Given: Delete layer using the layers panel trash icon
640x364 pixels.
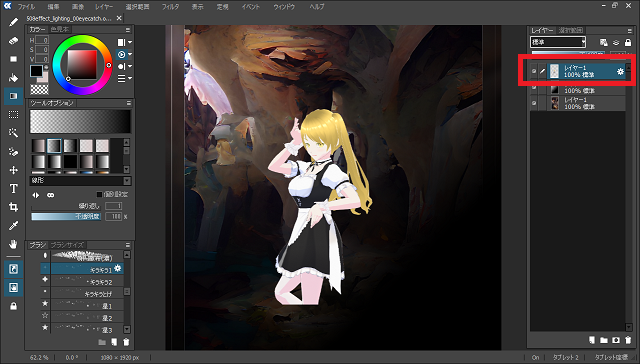Looking at the screenshot, I should [x=628, y=340].
